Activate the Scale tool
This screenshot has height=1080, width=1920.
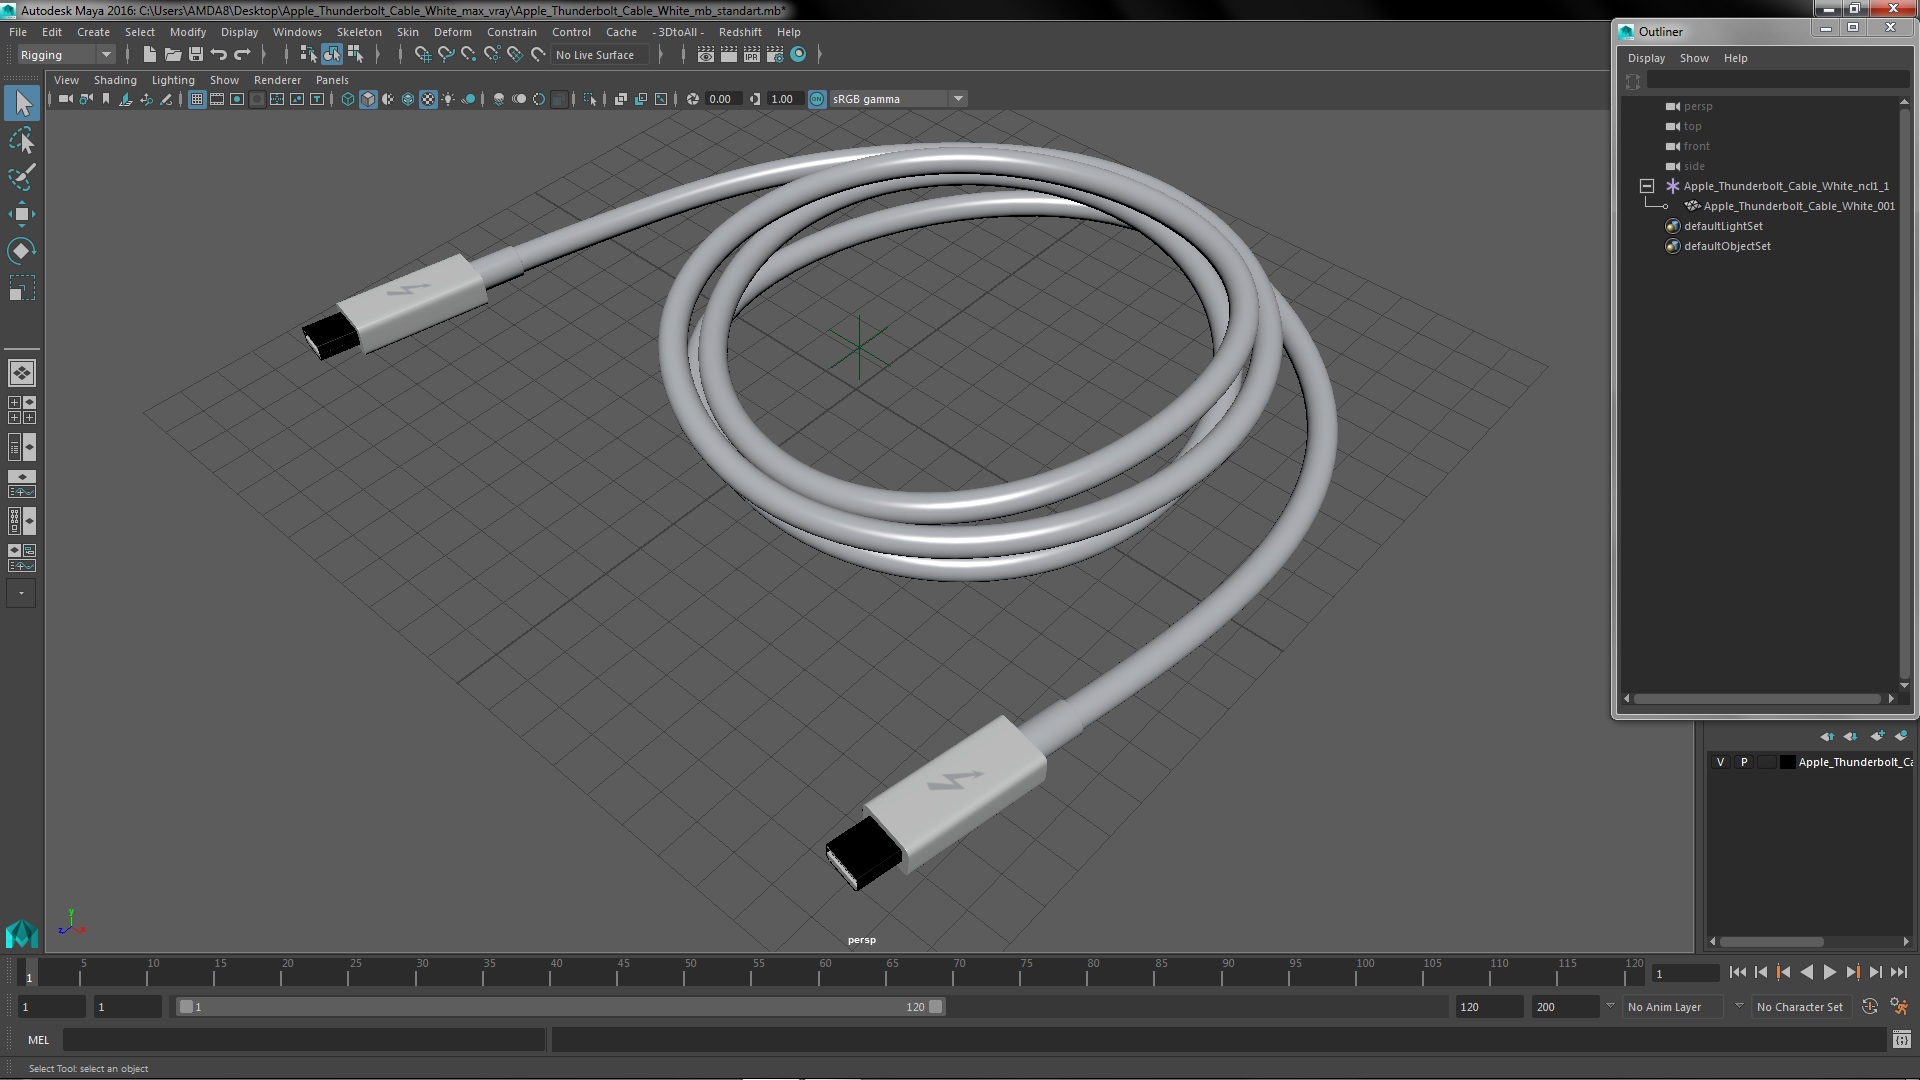point(21,289)
